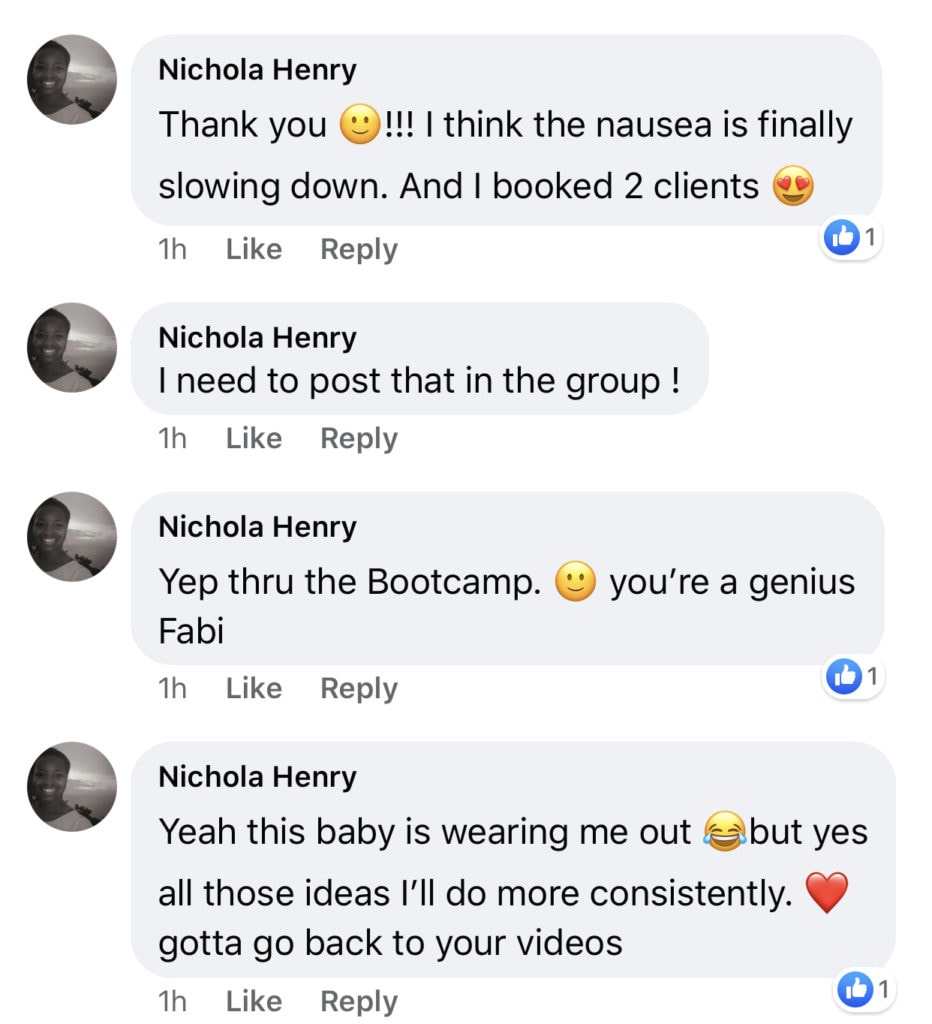Click the 1h timestamp under the group comment
This screenshot has height=1024, width=932.
coord(173,438)
